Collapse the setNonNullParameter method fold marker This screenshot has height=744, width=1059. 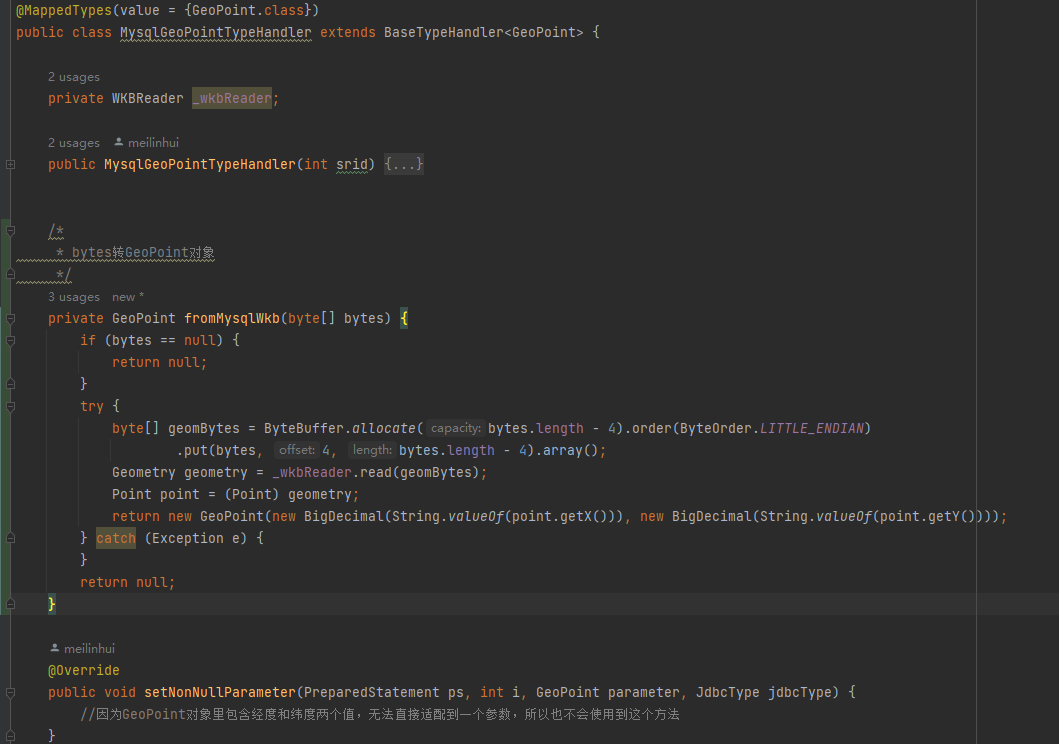[10, 692]
